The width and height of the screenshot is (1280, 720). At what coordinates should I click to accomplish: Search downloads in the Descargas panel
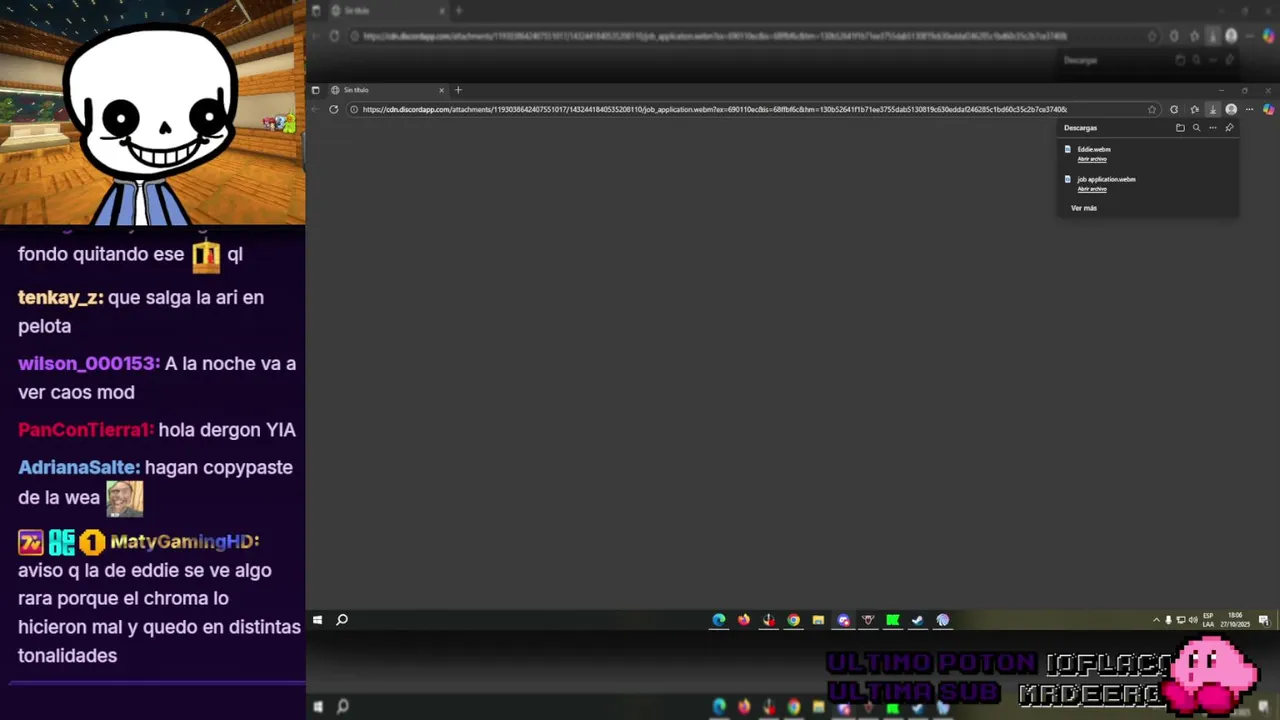pos(1196,128)
